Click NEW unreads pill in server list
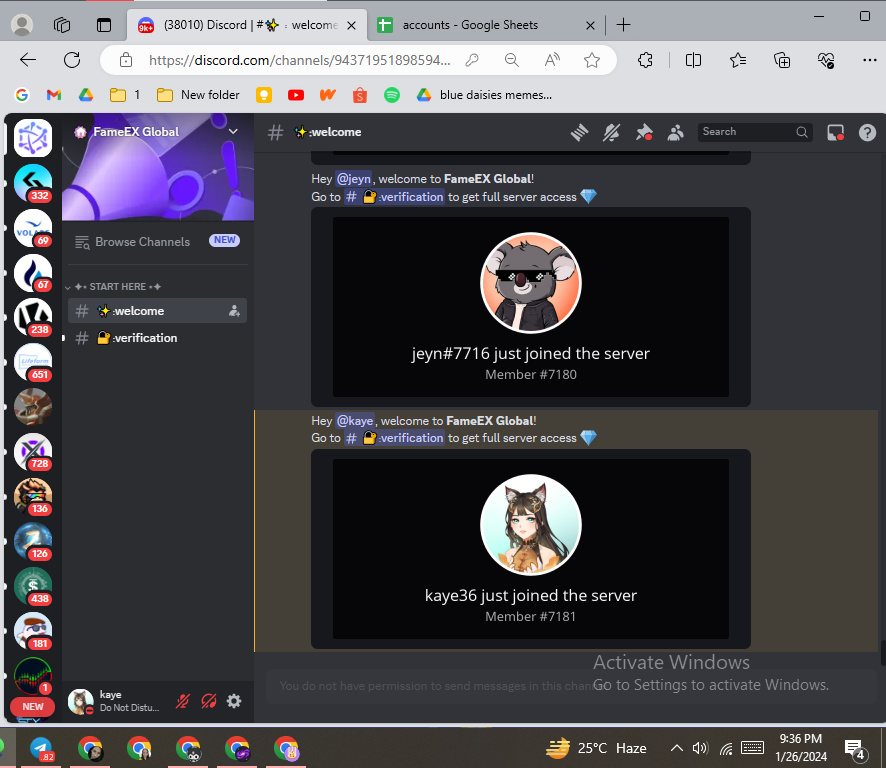The image size is (886, 768). point(32,706)
